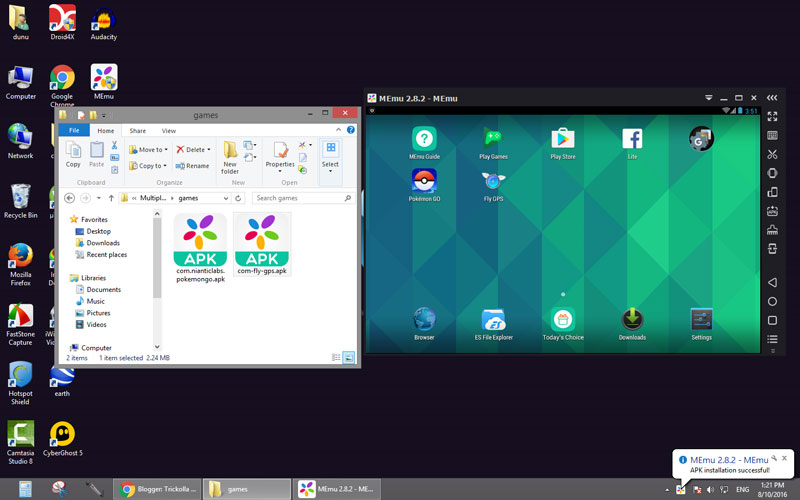The height and width of the screenshot is (500, 800).
Task: Collapse the Explorer ribbon chevron
Action: 338,130
